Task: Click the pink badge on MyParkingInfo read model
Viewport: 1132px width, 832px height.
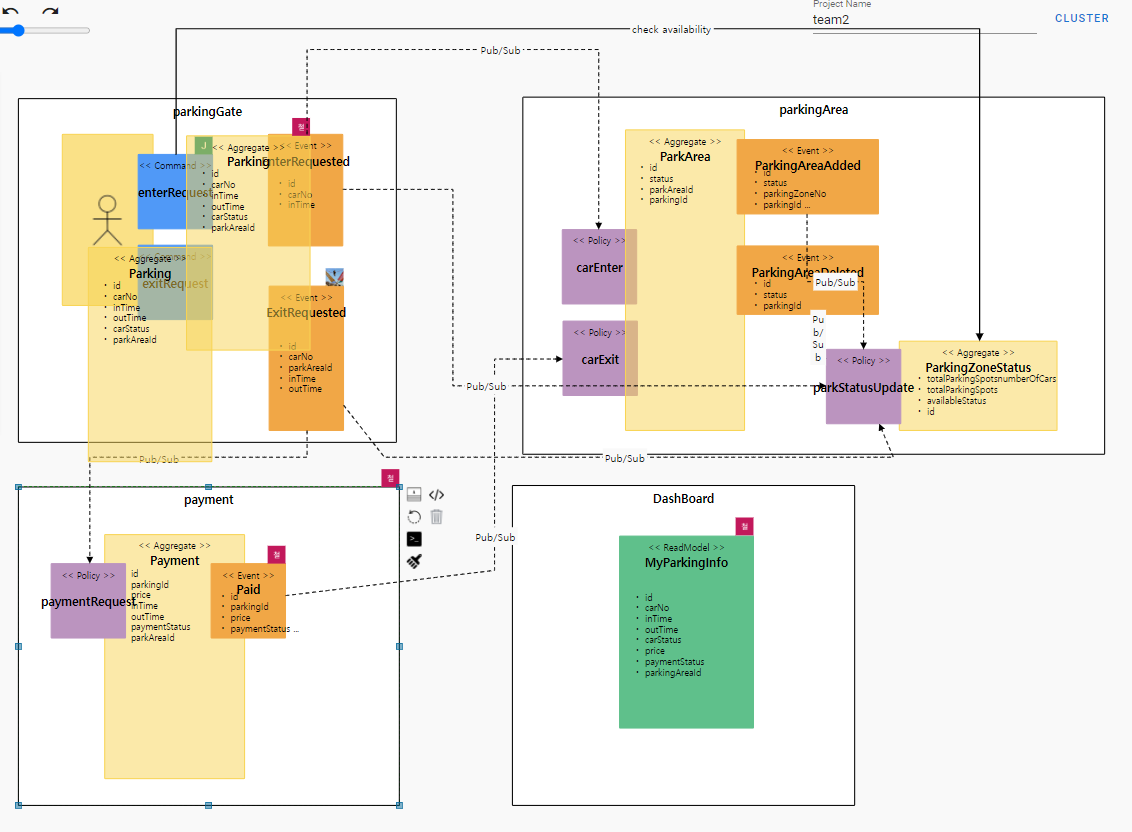Action: point(744,526)
